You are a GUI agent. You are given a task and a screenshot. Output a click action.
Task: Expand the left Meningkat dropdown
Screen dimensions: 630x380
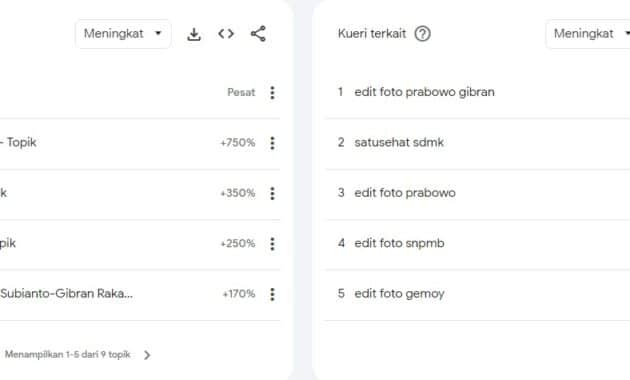point(123,34)
